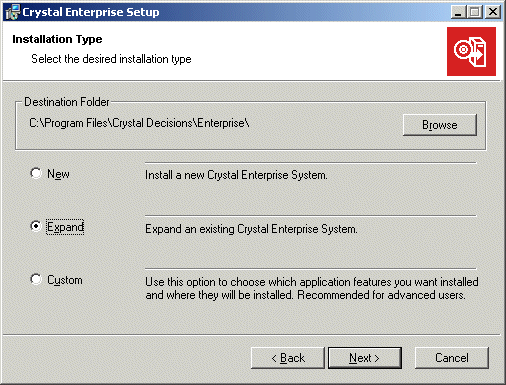
Task: Click the 'Crystal Enterprise Setup' title bar text
Action: click(91, 12)
